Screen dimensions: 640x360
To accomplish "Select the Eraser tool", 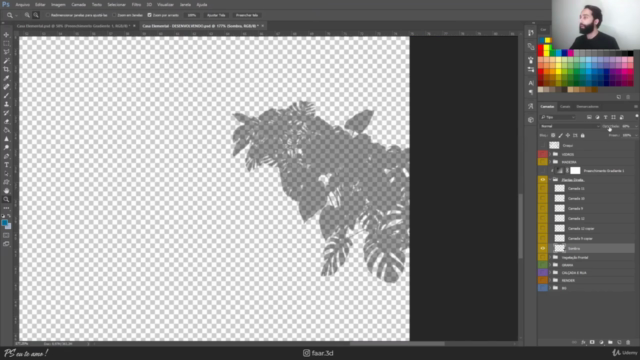I will pos(7,121).
